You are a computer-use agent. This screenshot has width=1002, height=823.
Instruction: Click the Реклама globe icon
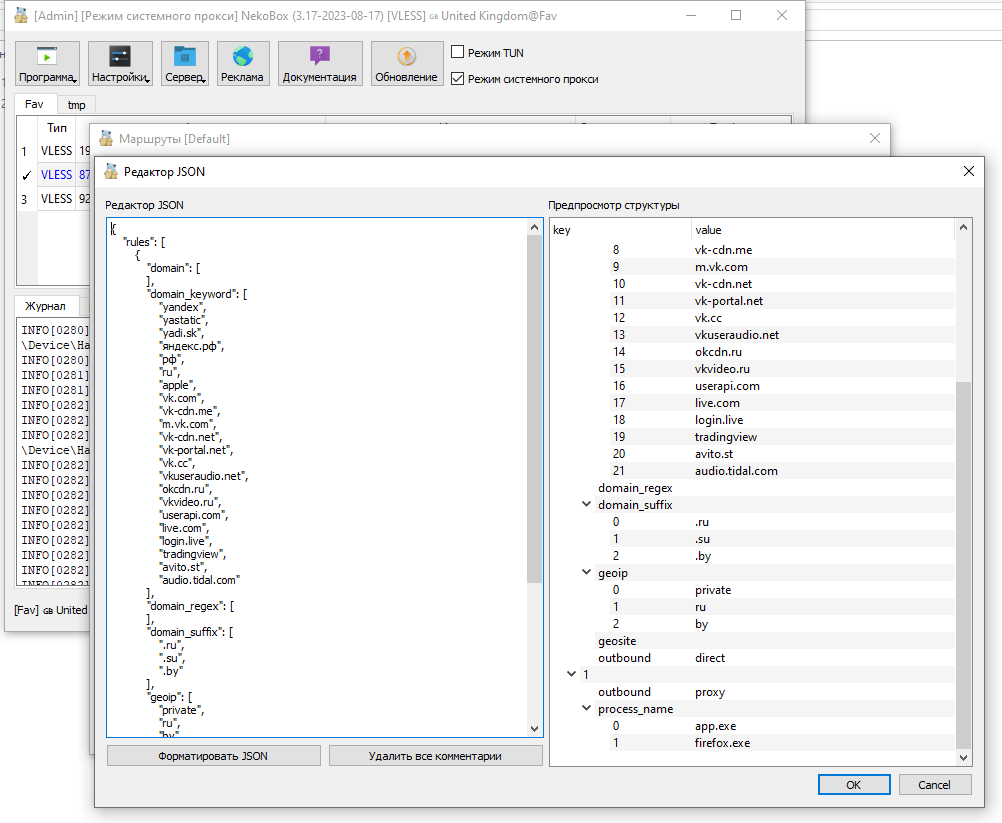point(243,64)
